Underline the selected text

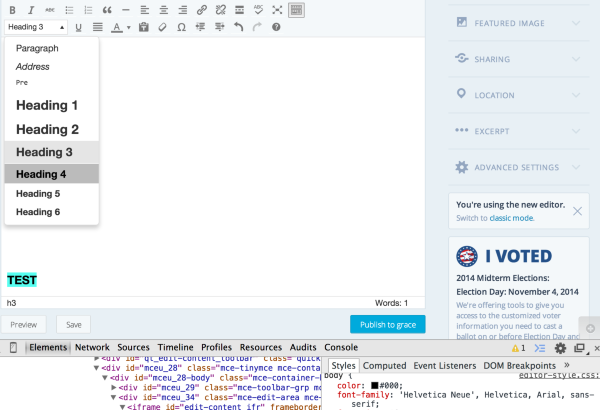click(x=78, y=27)
